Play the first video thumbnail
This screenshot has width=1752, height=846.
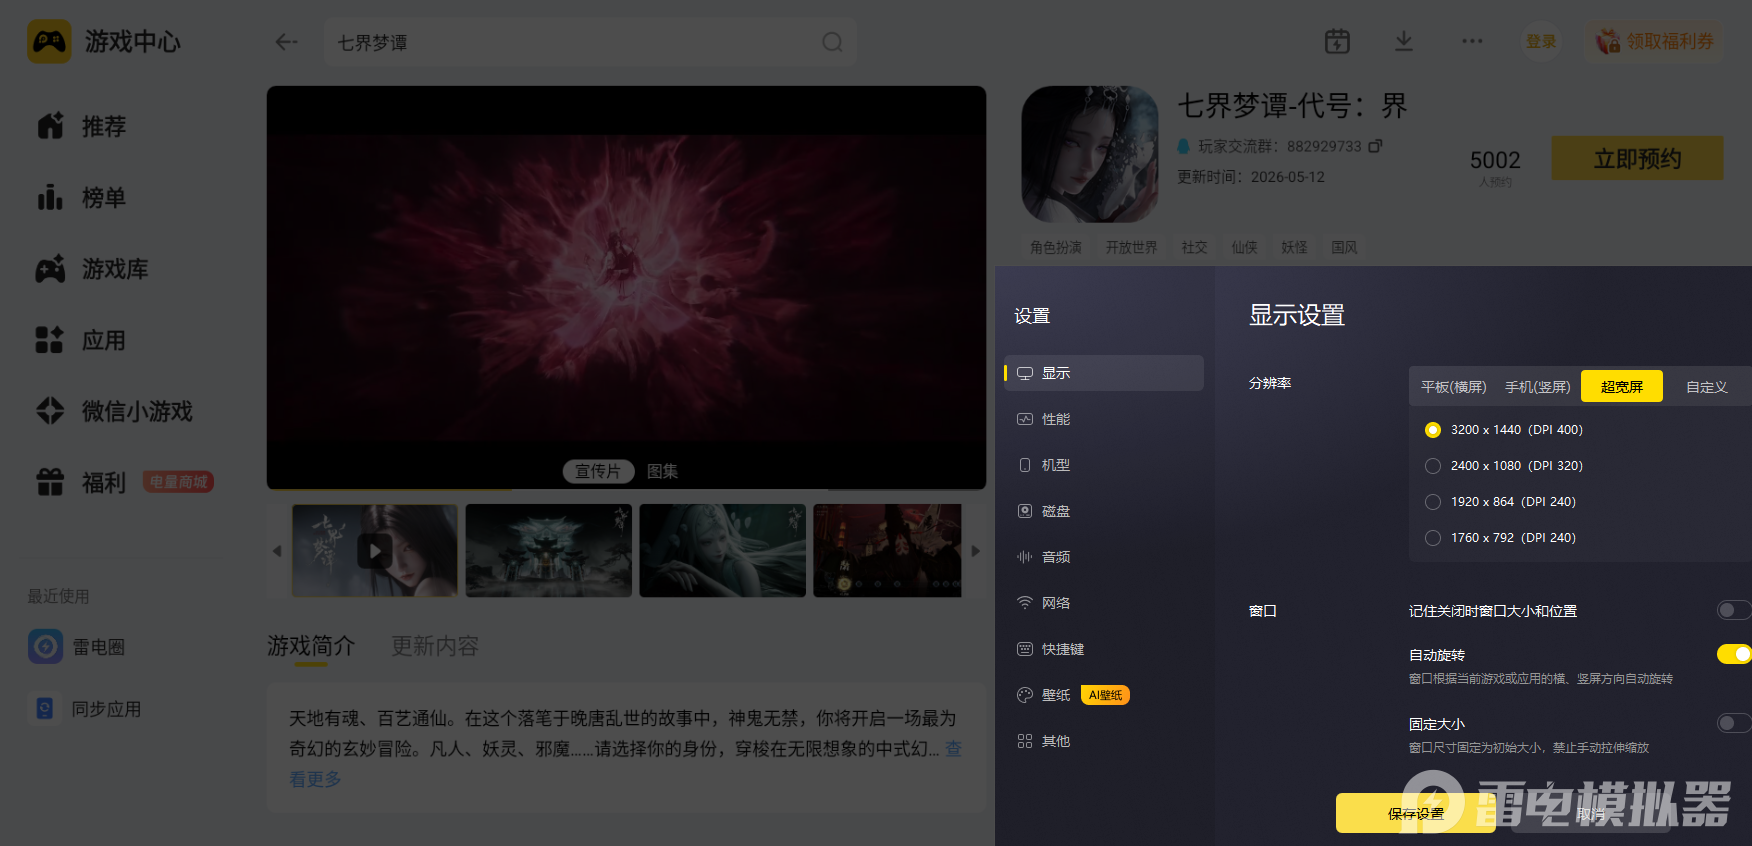pos(375,550)
